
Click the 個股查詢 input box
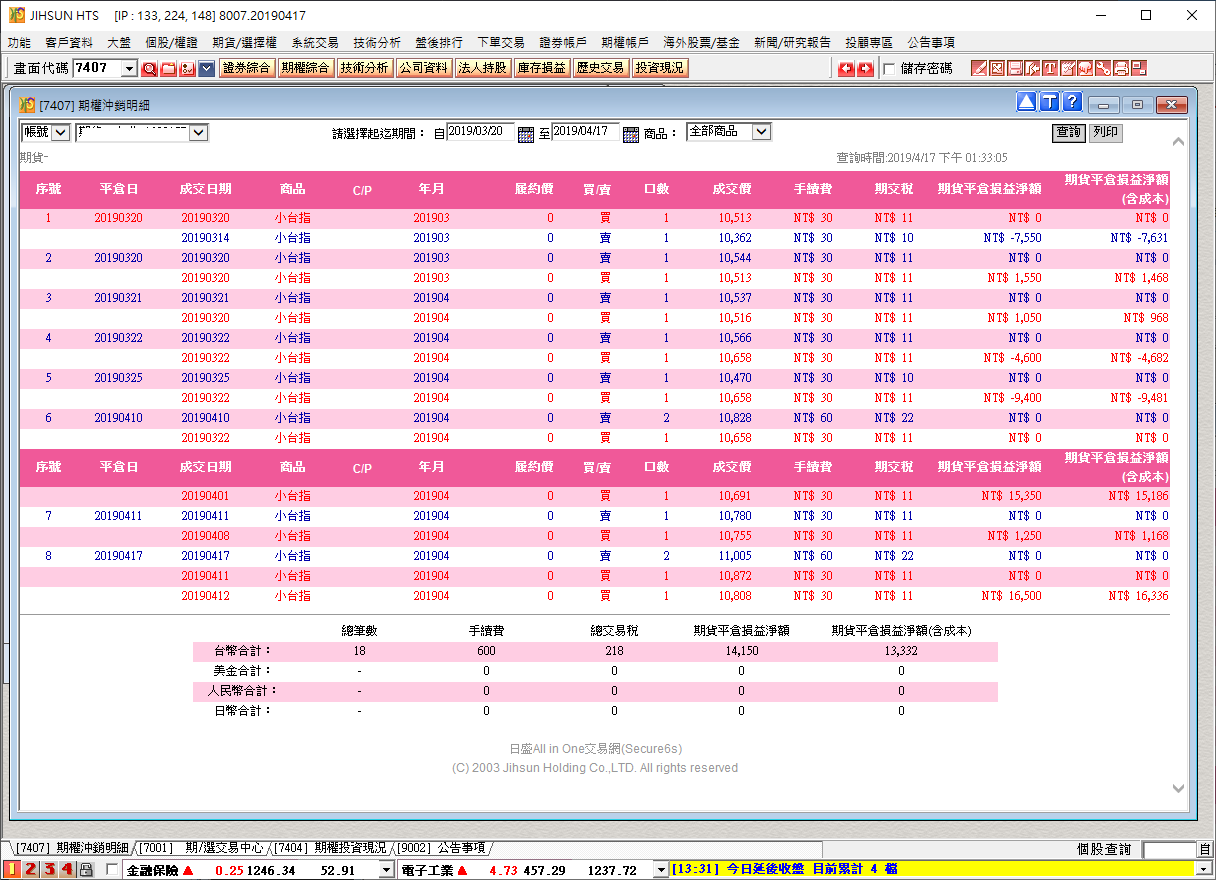tap(1169, 849)
